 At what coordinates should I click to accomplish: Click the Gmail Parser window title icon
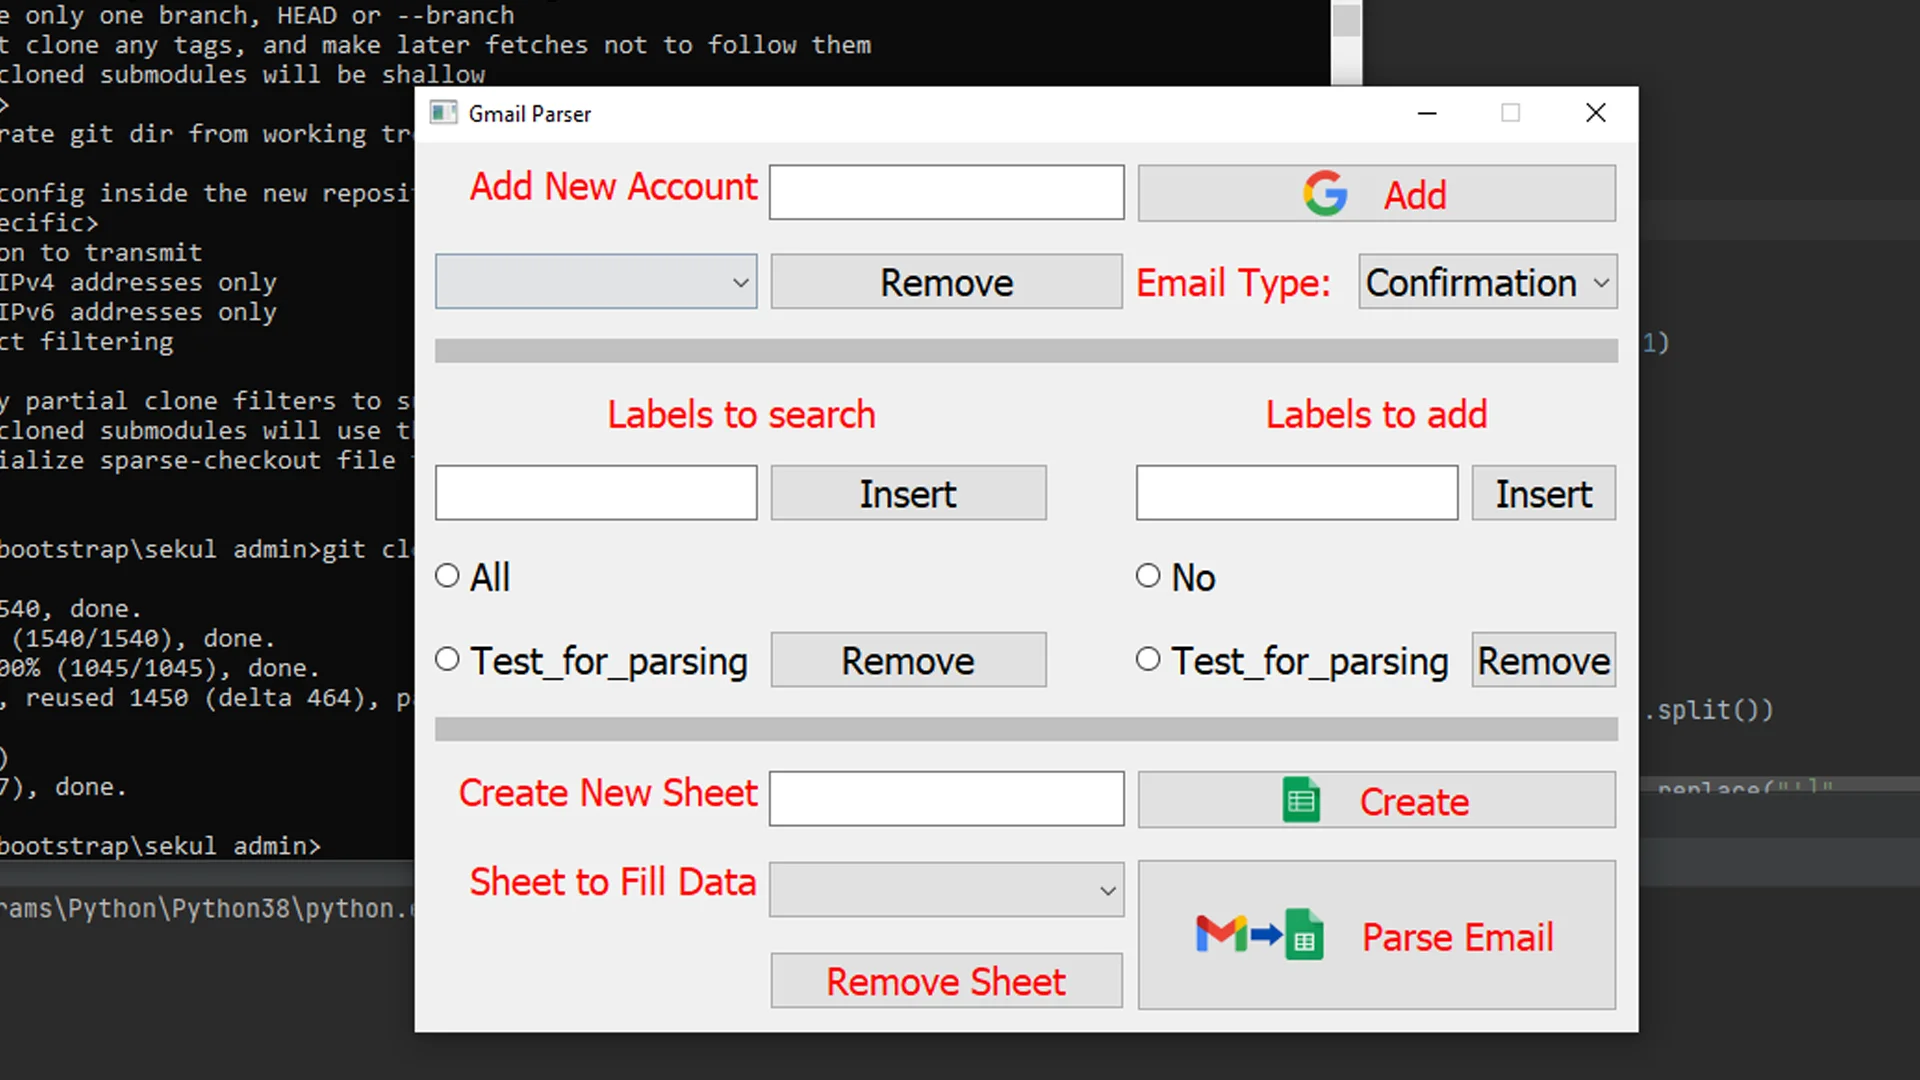(443, 113)
